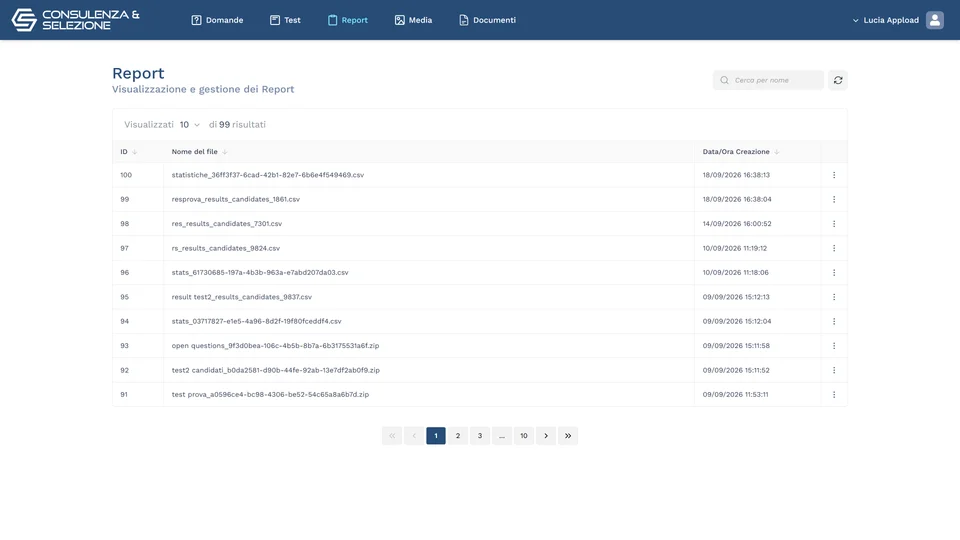Click file stats_61730685-197a-4b3b-963a-e7abd207da03.csv
This screenshot has width=960, height=540.
point(260,272)
